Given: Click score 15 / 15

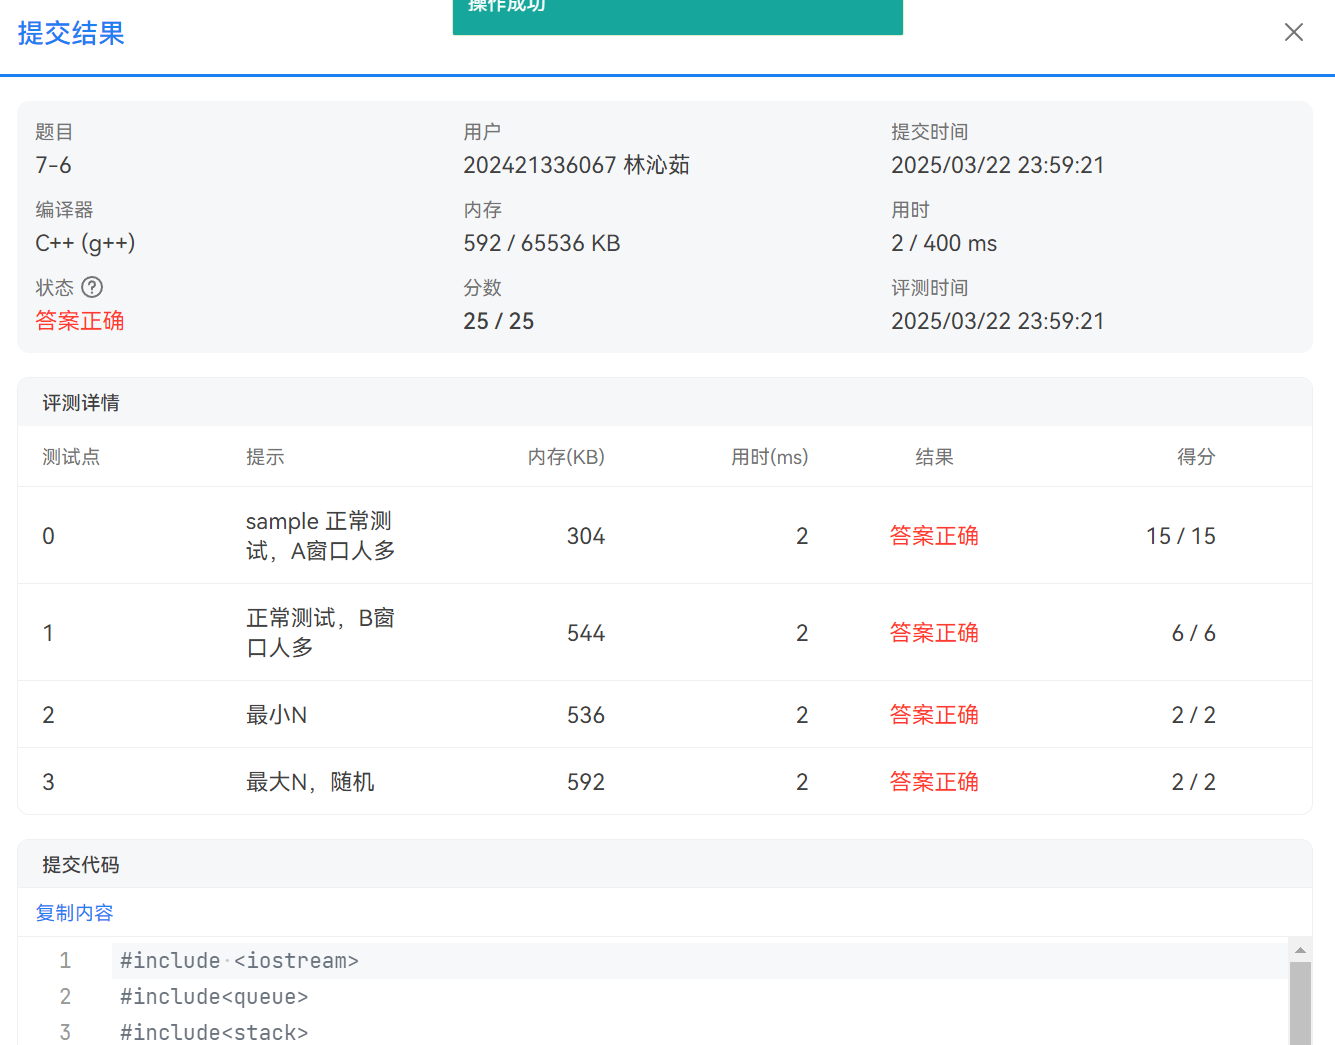Looking at the screenshot, I should [1180, 536].
